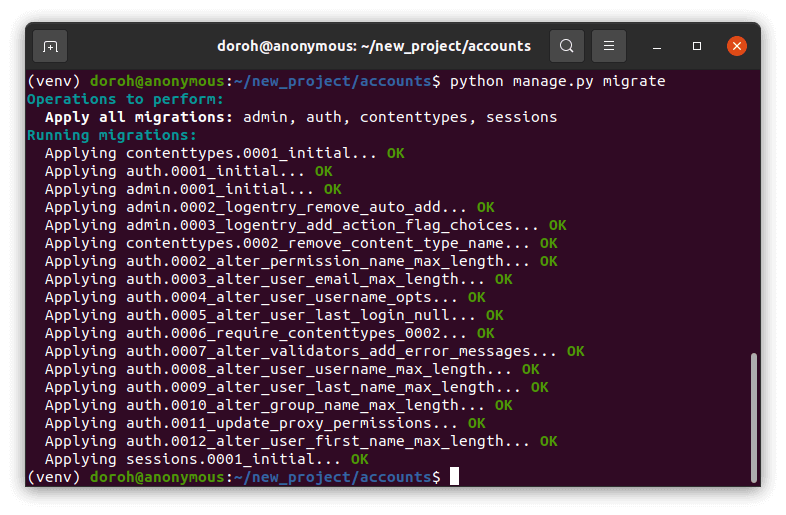Click the 'python manage.py migrate' command text
The height and width of the screenshot is (515, 786).
coord(557,81)
